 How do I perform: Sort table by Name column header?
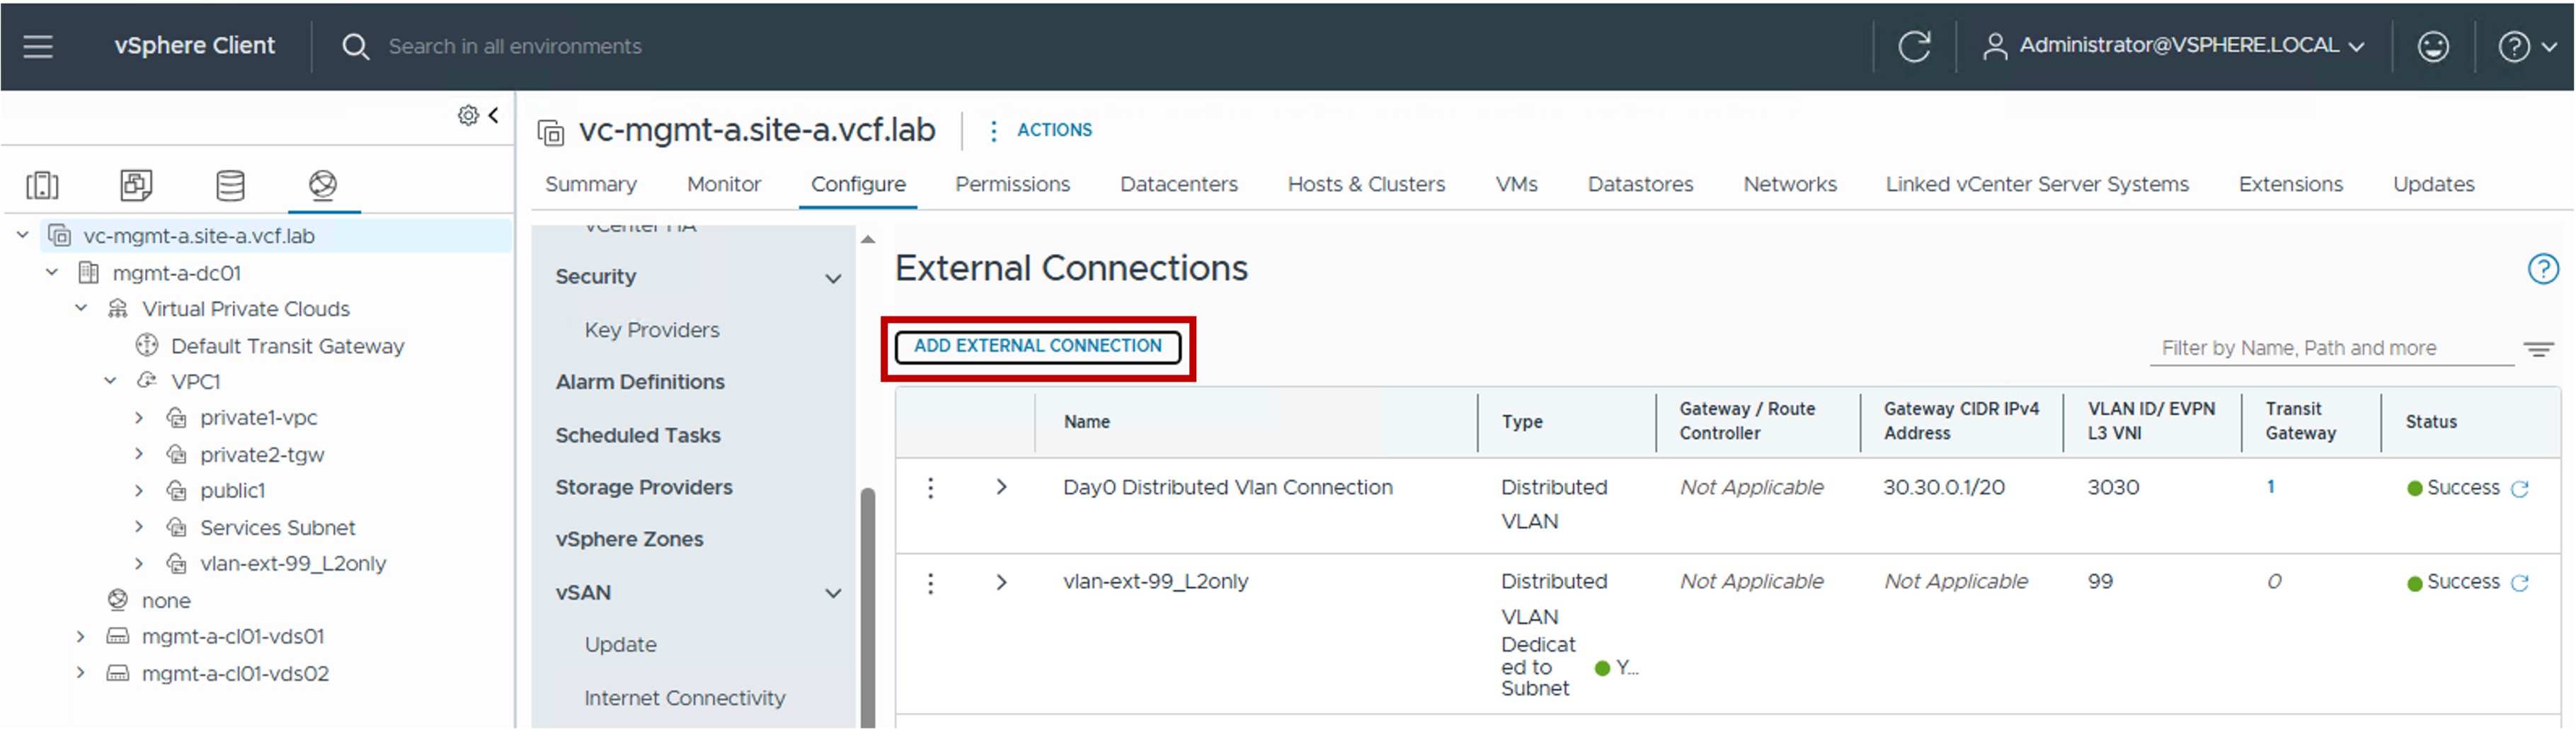(1086, 423)
